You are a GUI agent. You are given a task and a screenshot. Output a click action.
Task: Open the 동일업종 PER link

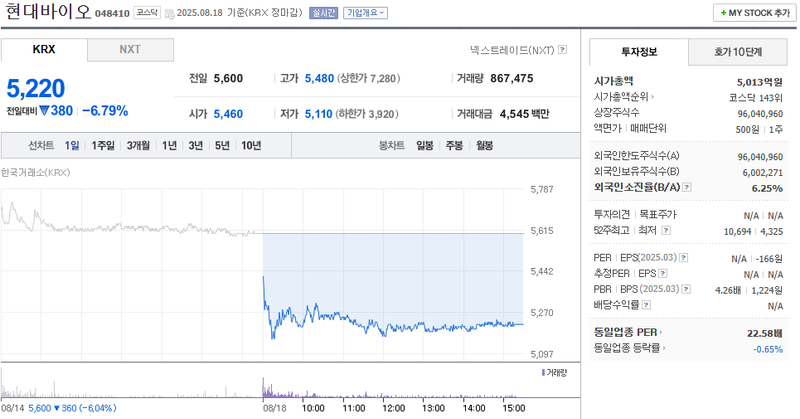pos(628,332)
